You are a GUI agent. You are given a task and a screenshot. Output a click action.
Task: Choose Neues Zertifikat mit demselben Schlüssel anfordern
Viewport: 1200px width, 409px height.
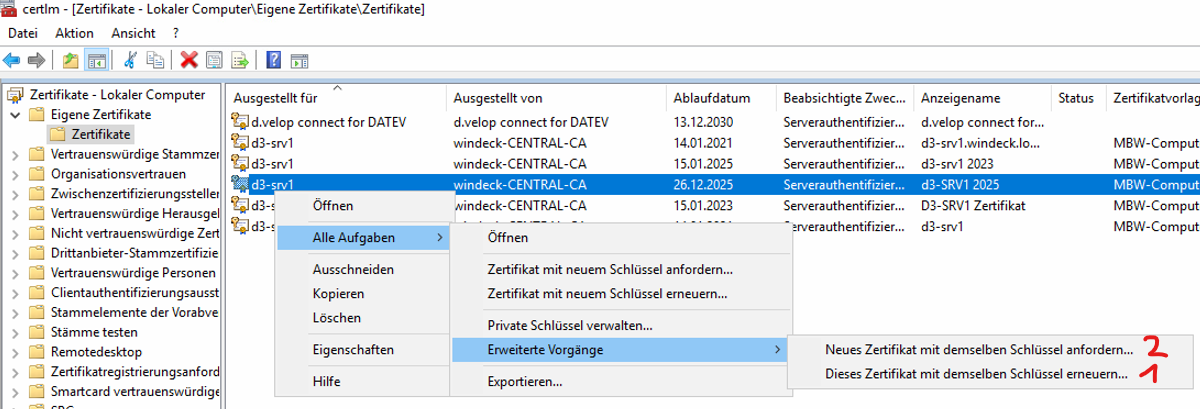(979, 350)
